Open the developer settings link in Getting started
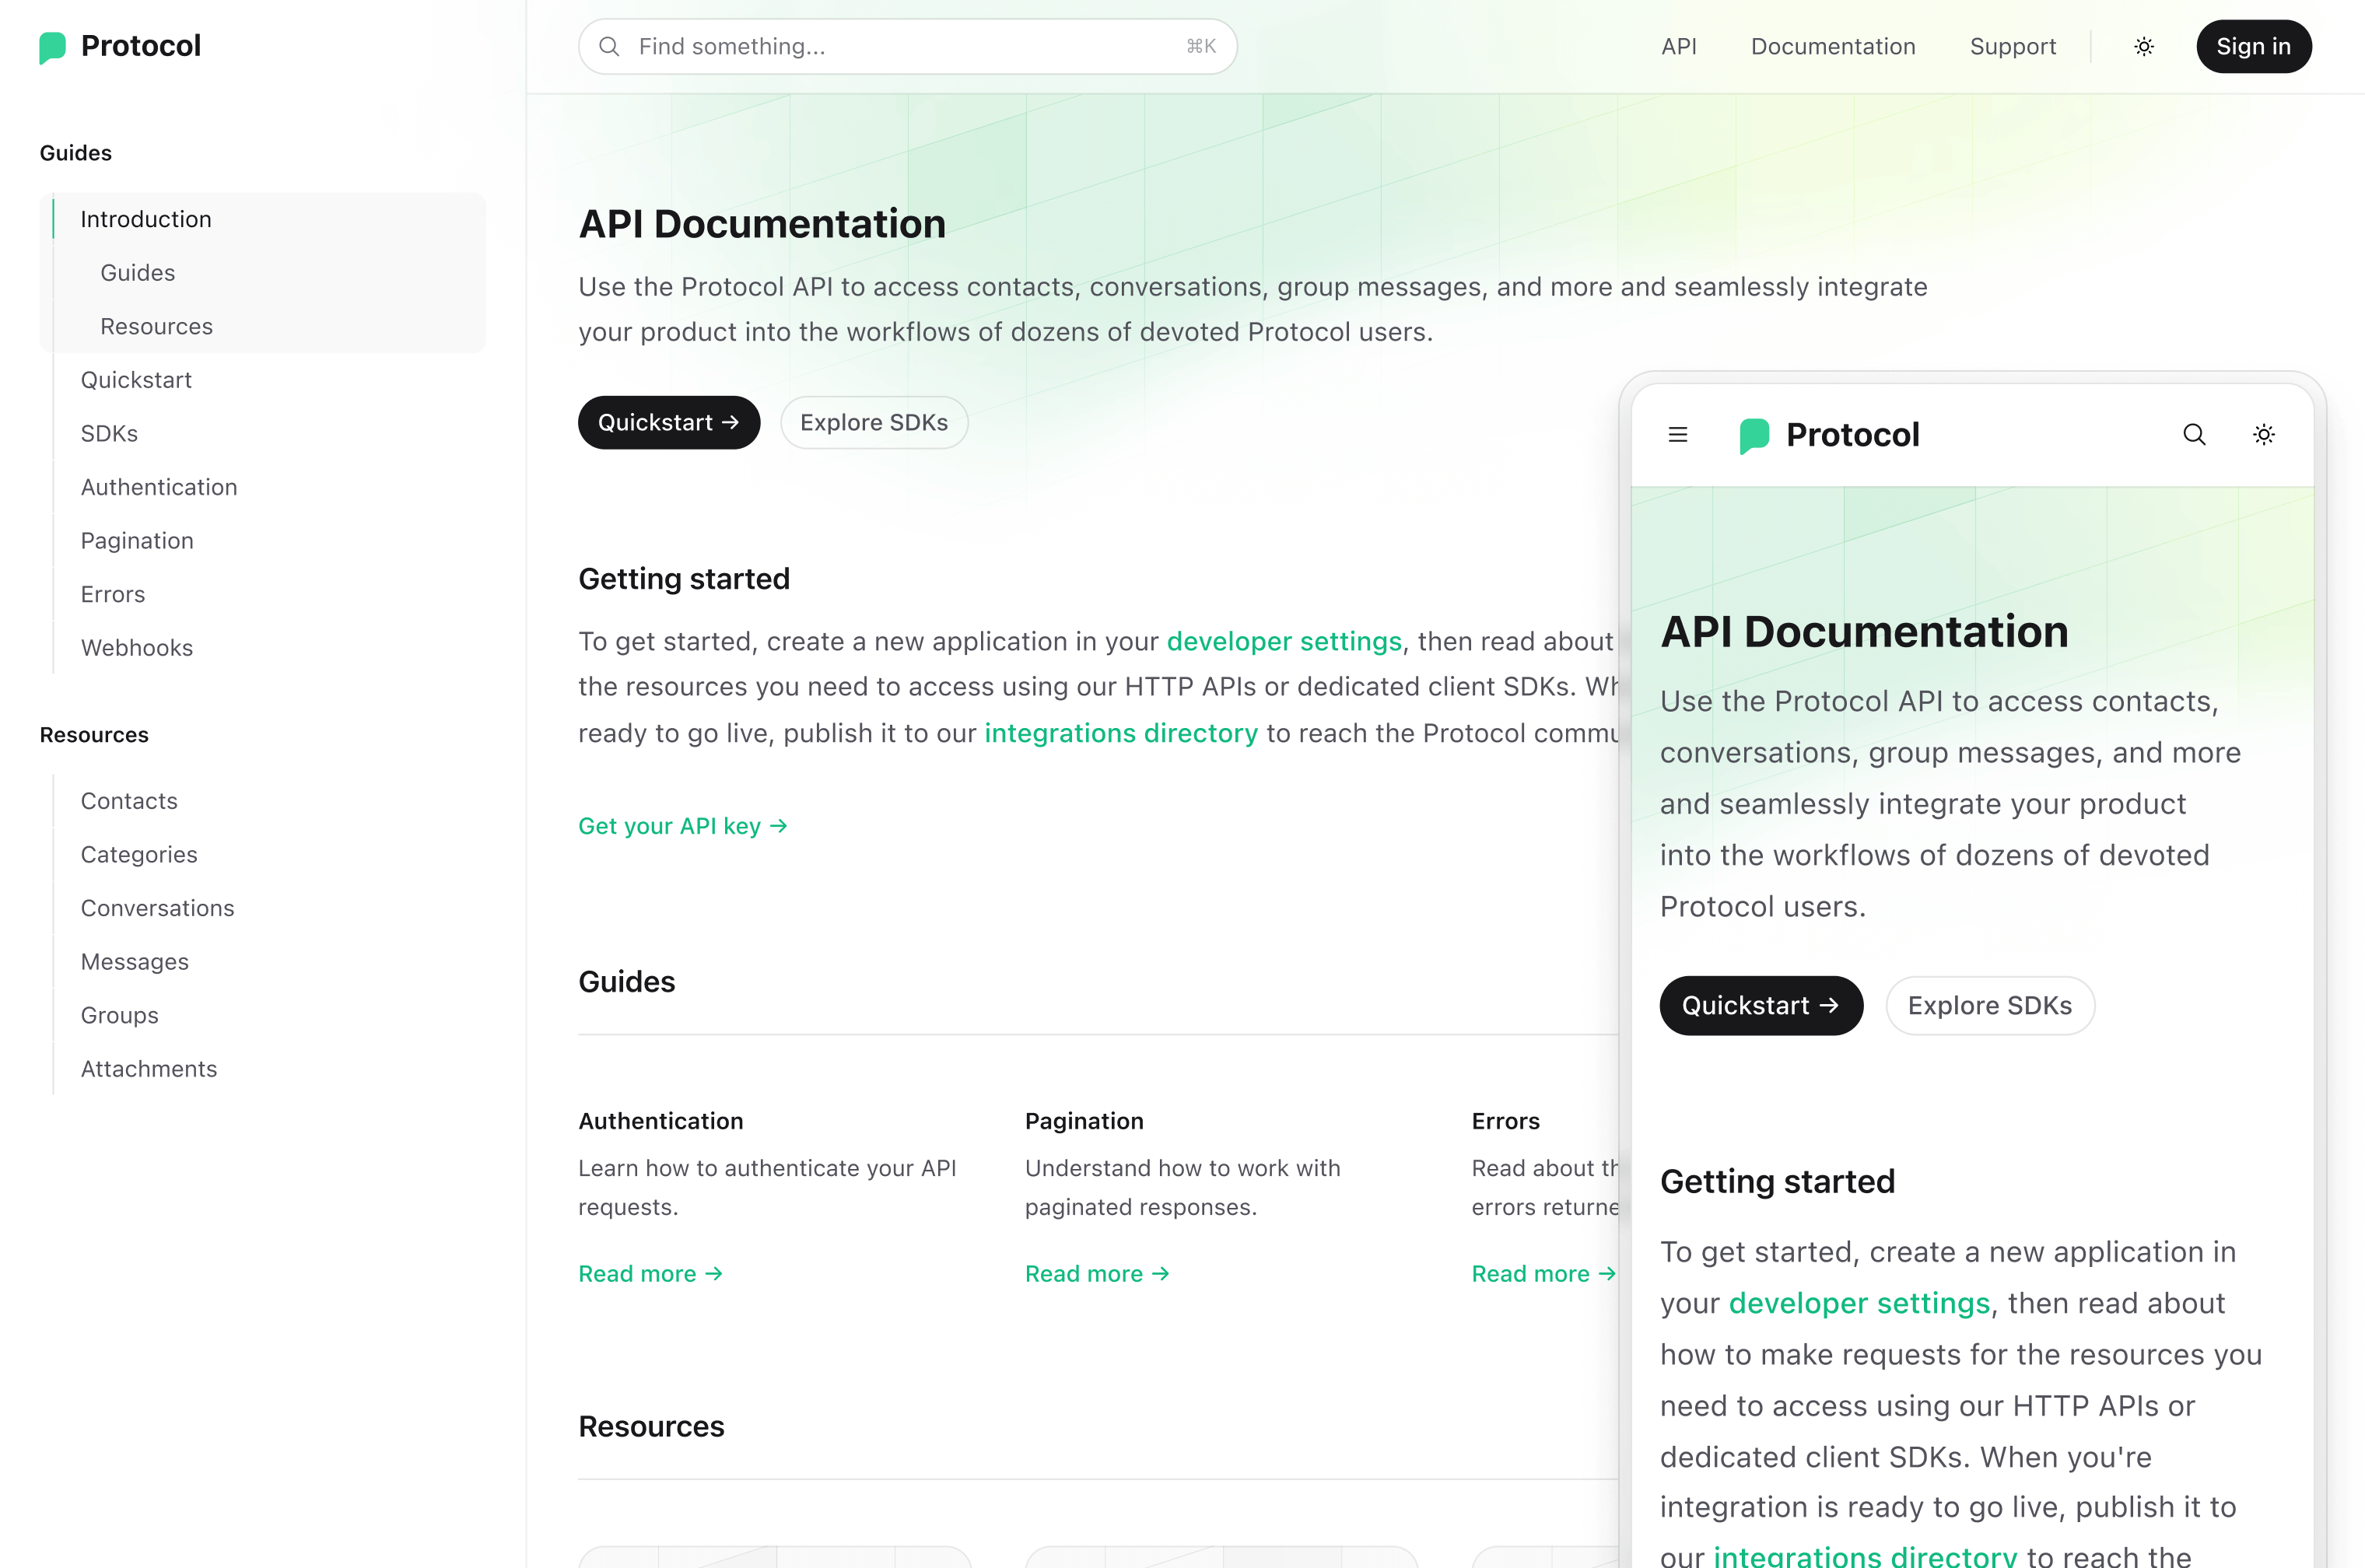This screenshot has height=1568, width=2365. pos(1283,641)
